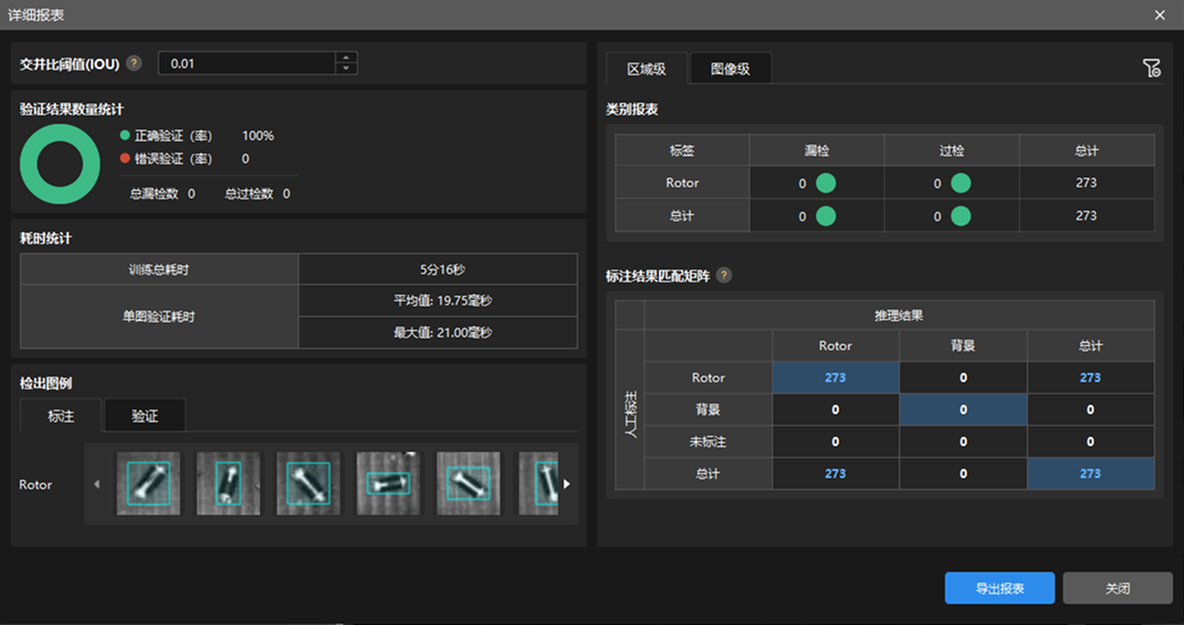Open the fifth Rotor thumbnail
This screenshot has height=625, width=1184.
click(x=469, y=483)
